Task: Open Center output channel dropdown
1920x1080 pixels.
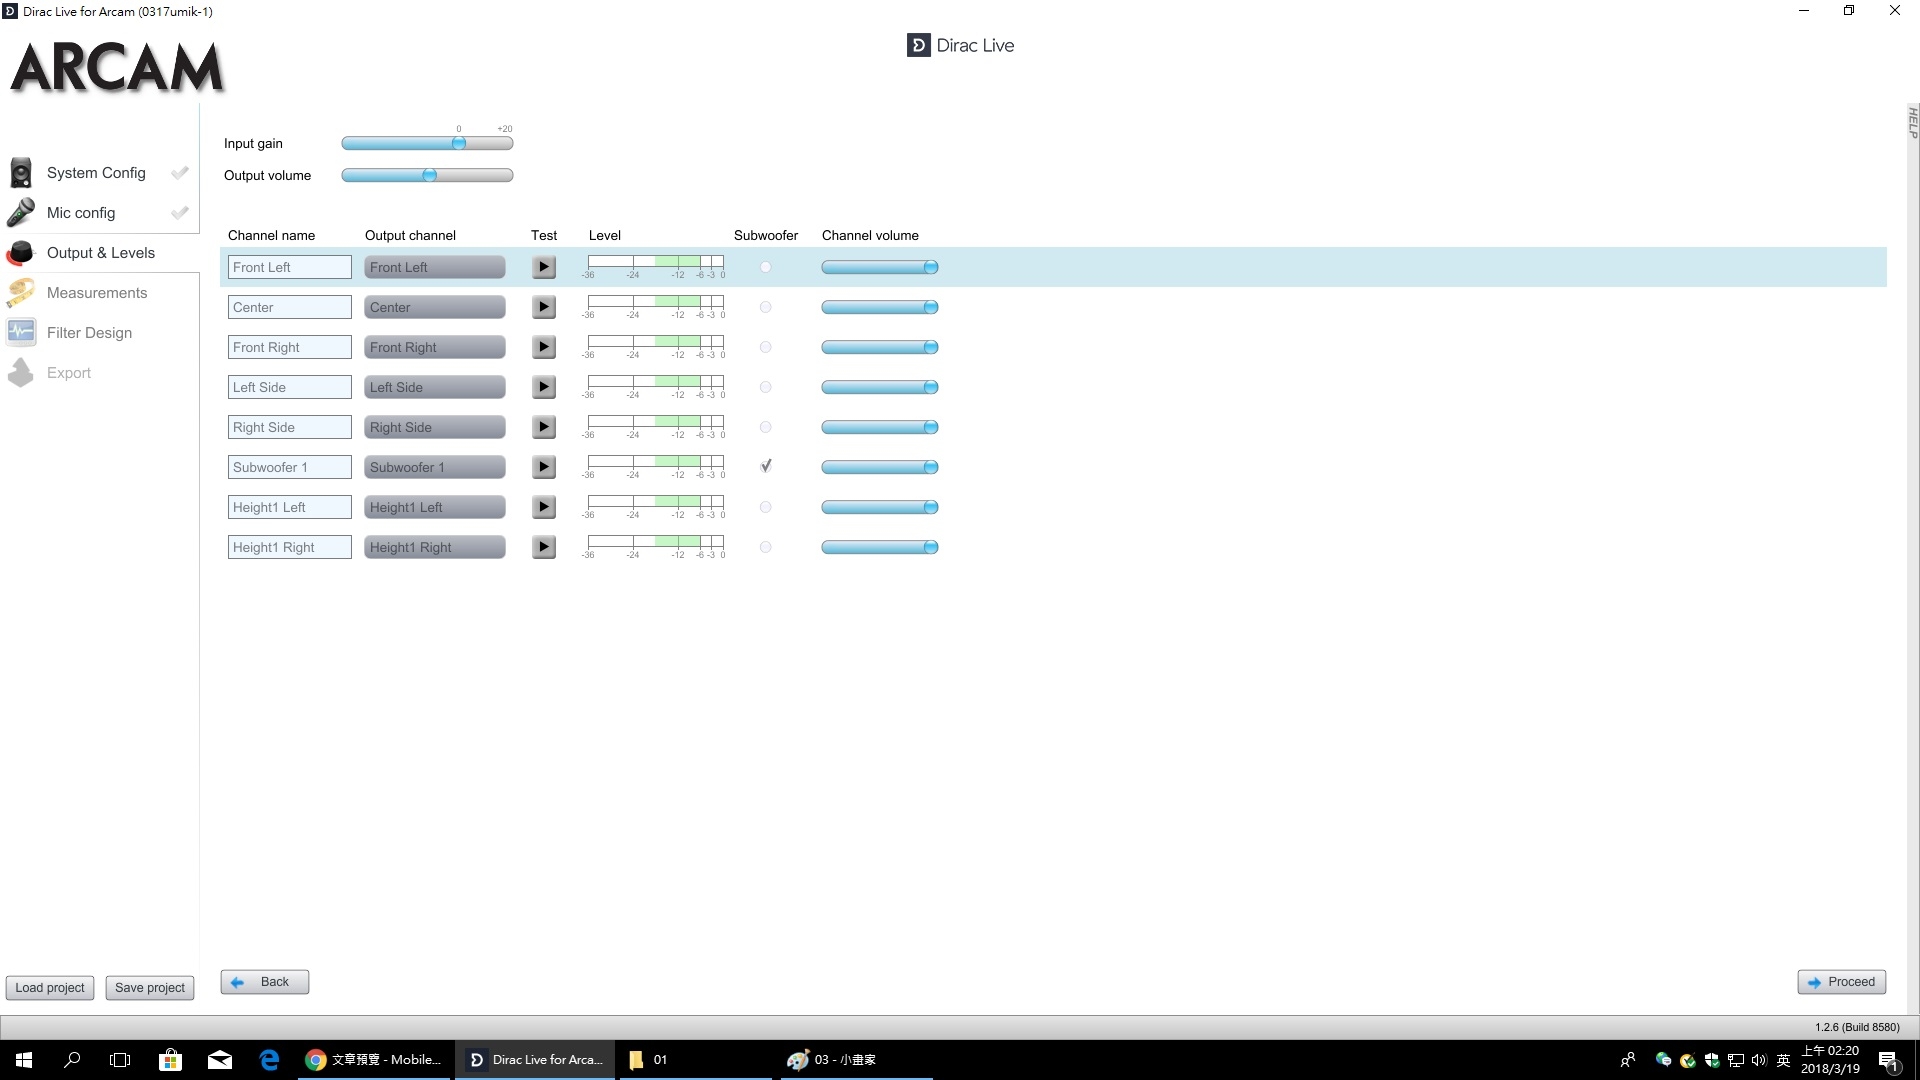Action: pos(434,307)
